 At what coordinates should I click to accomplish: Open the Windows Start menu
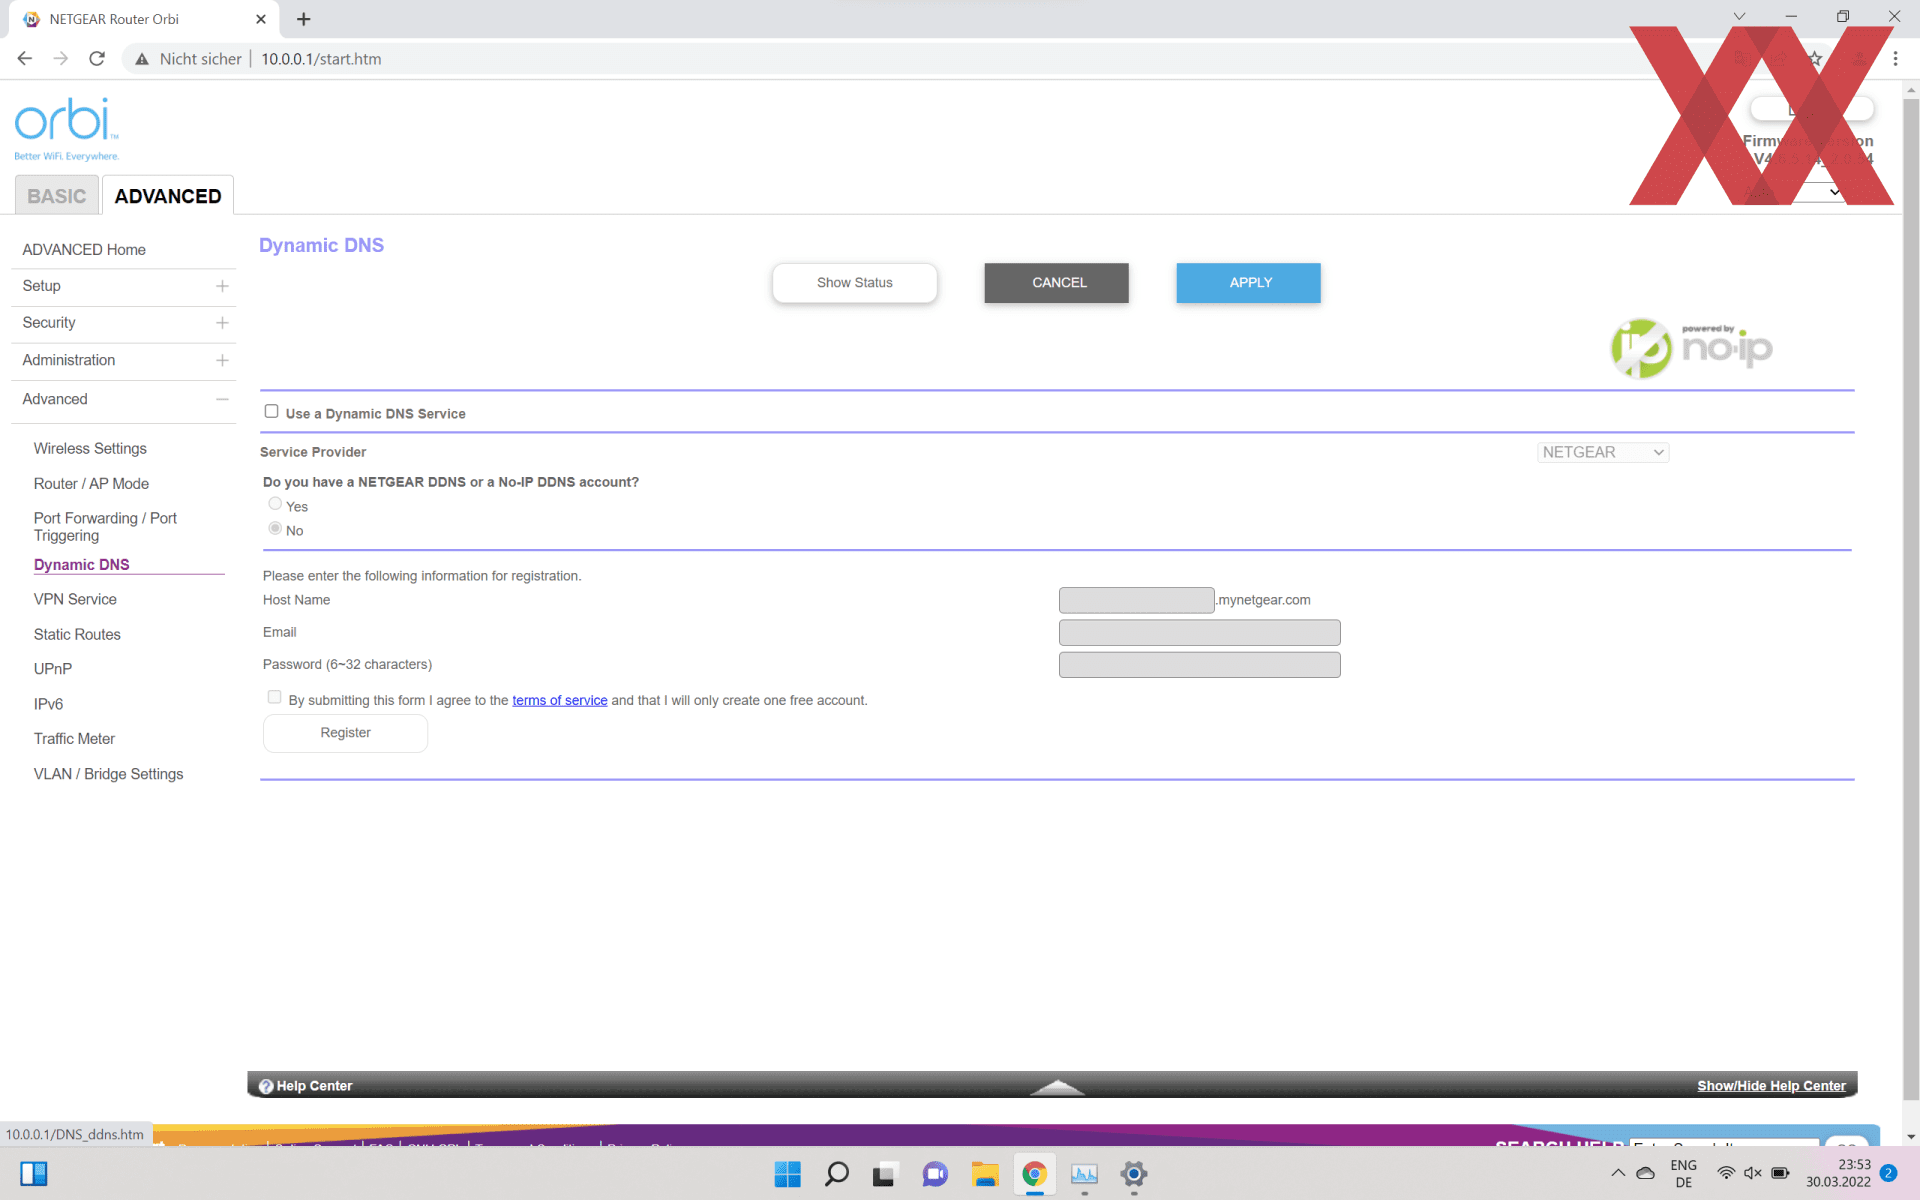click(x=788, y=1174)
